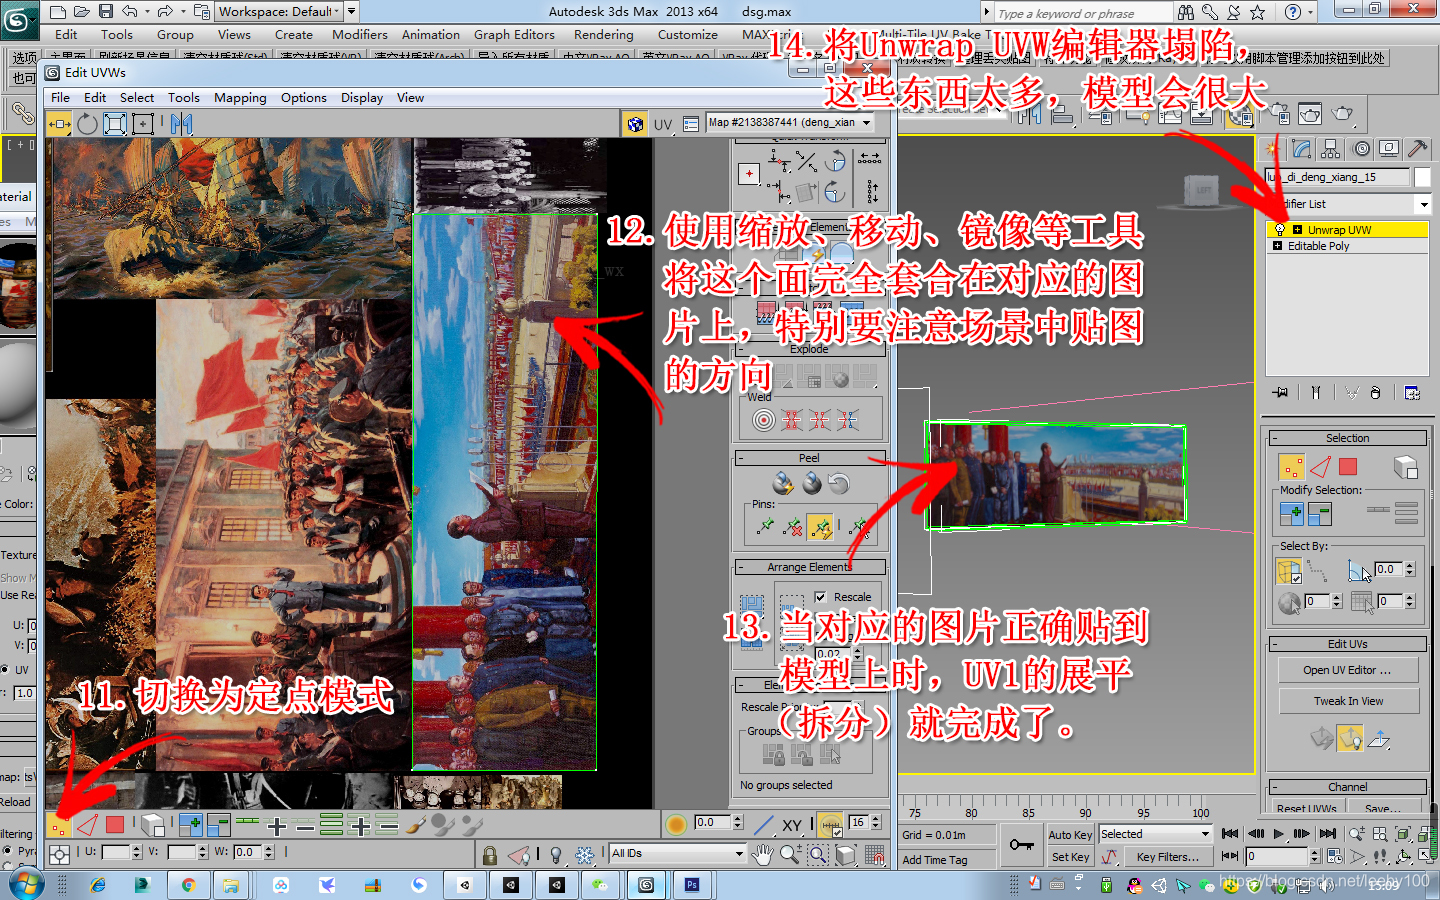Click the Zoom Region tool in Edit UVWs

(818, 854)
